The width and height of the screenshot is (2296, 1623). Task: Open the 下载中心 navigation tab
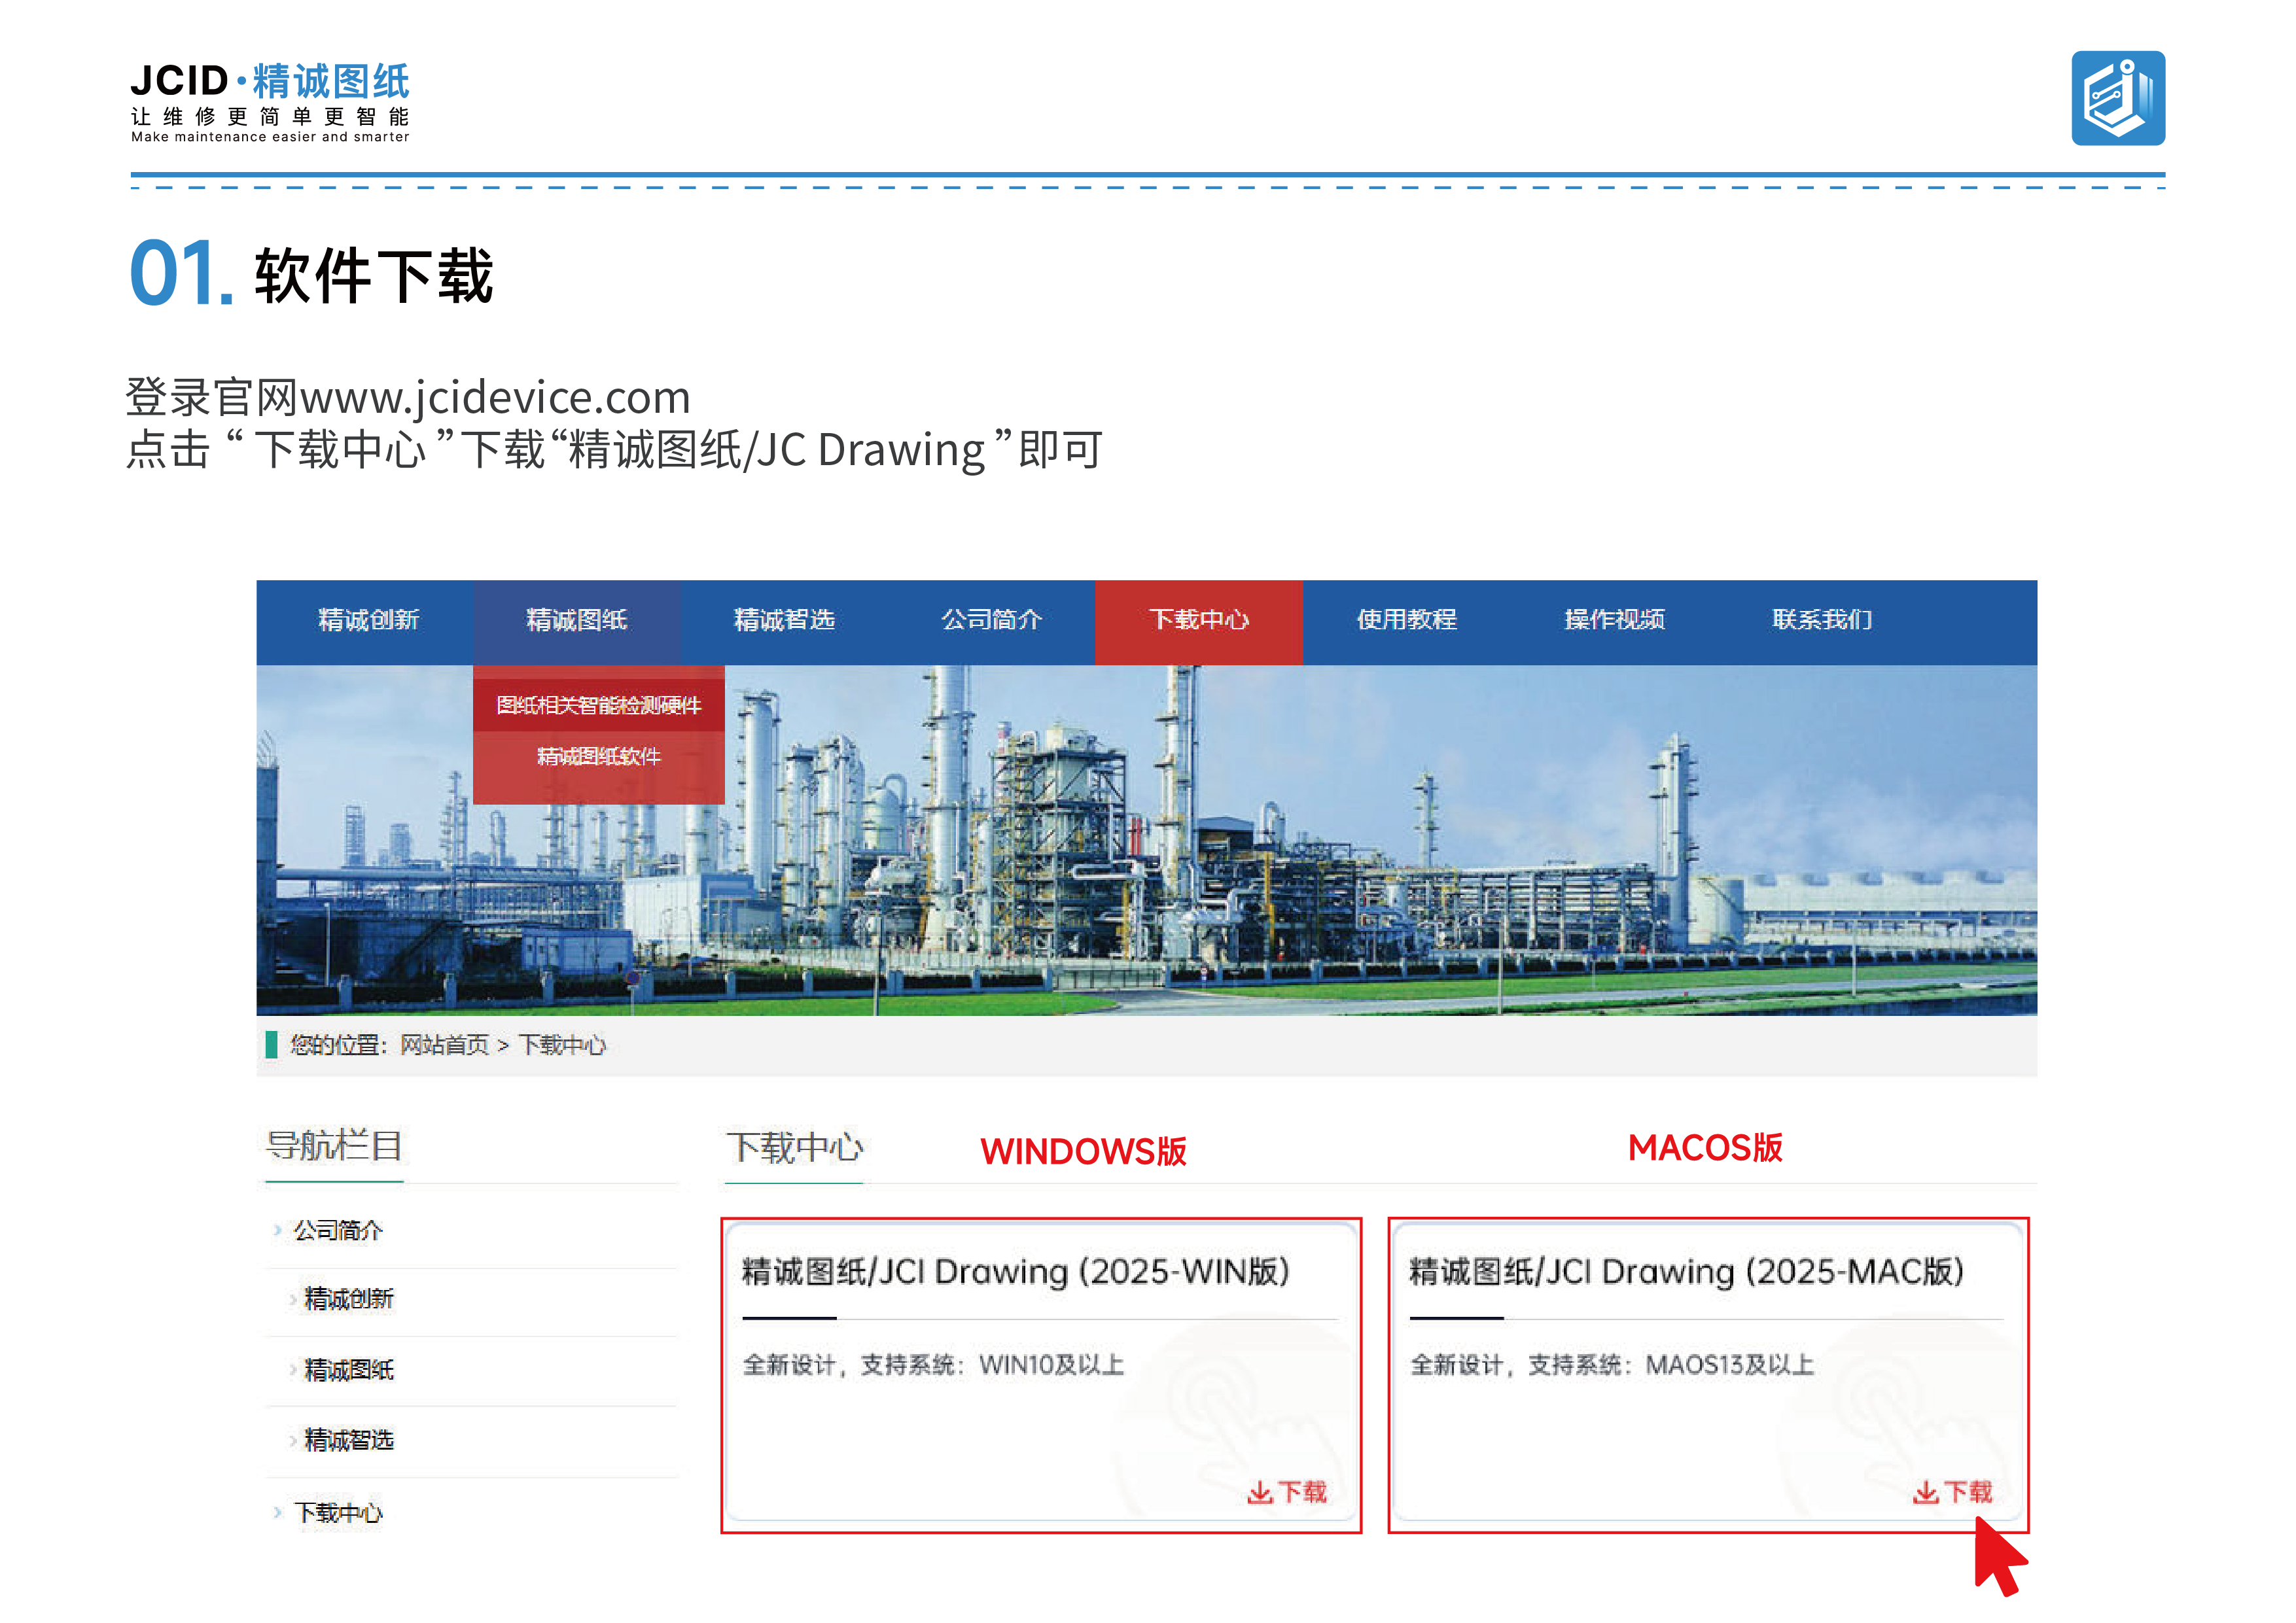pos(1198,621)
